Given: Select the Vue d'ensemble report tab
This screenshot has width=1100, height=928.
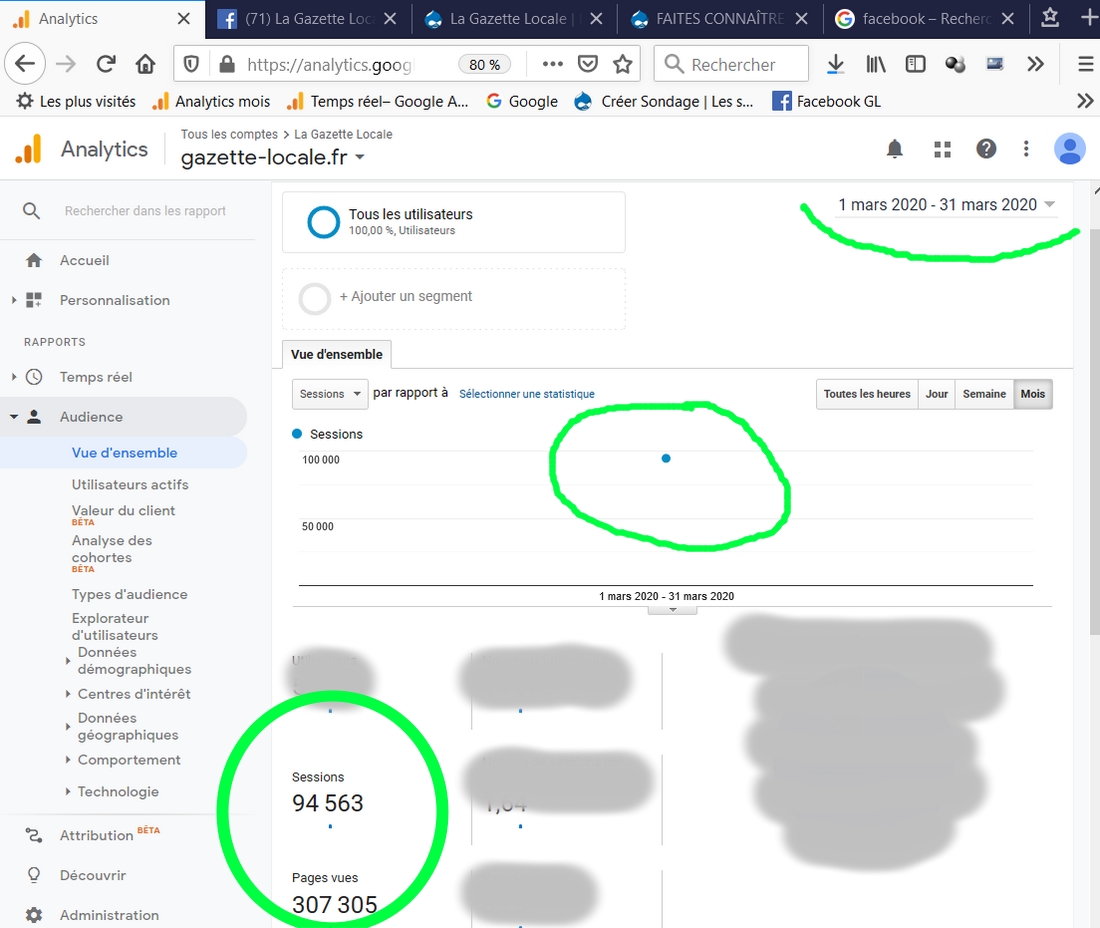Looking at the screenshot, I should tap(337, 354).
